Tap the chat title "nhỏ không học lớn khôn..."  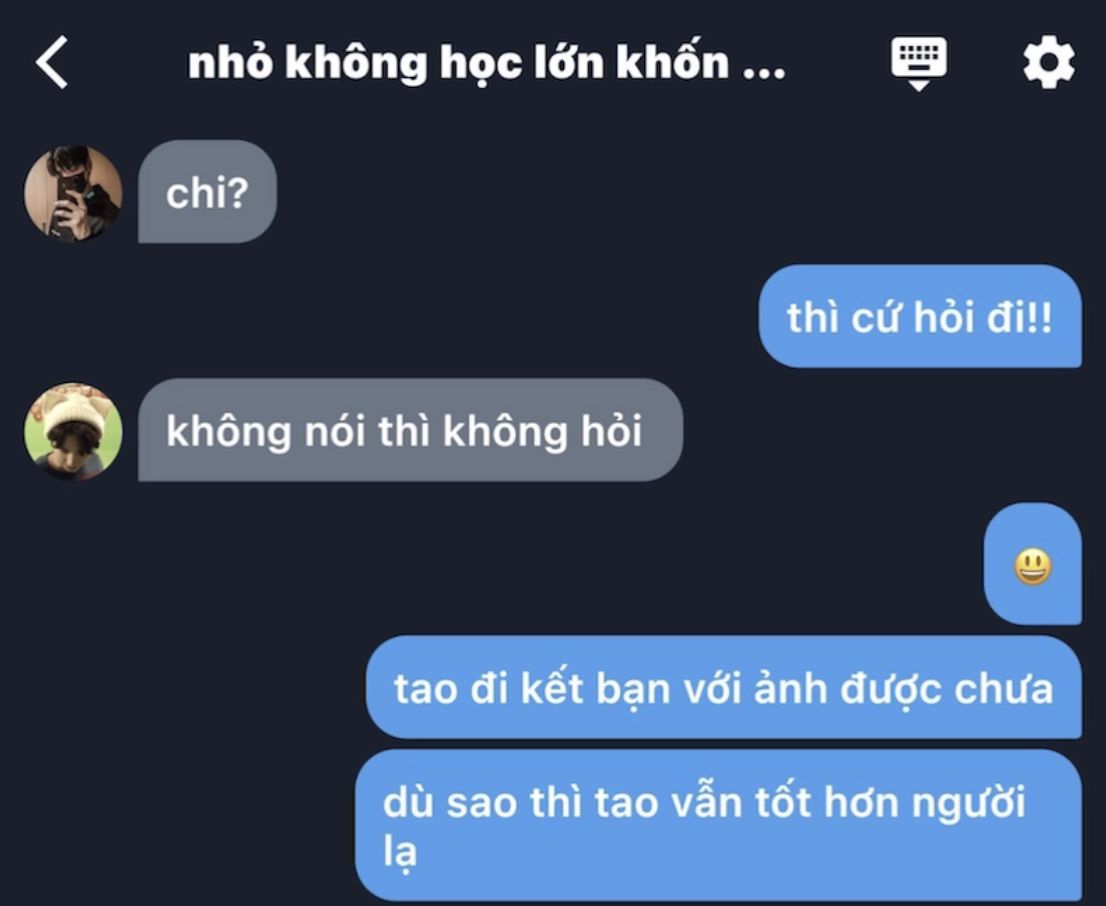coord(486,63)
